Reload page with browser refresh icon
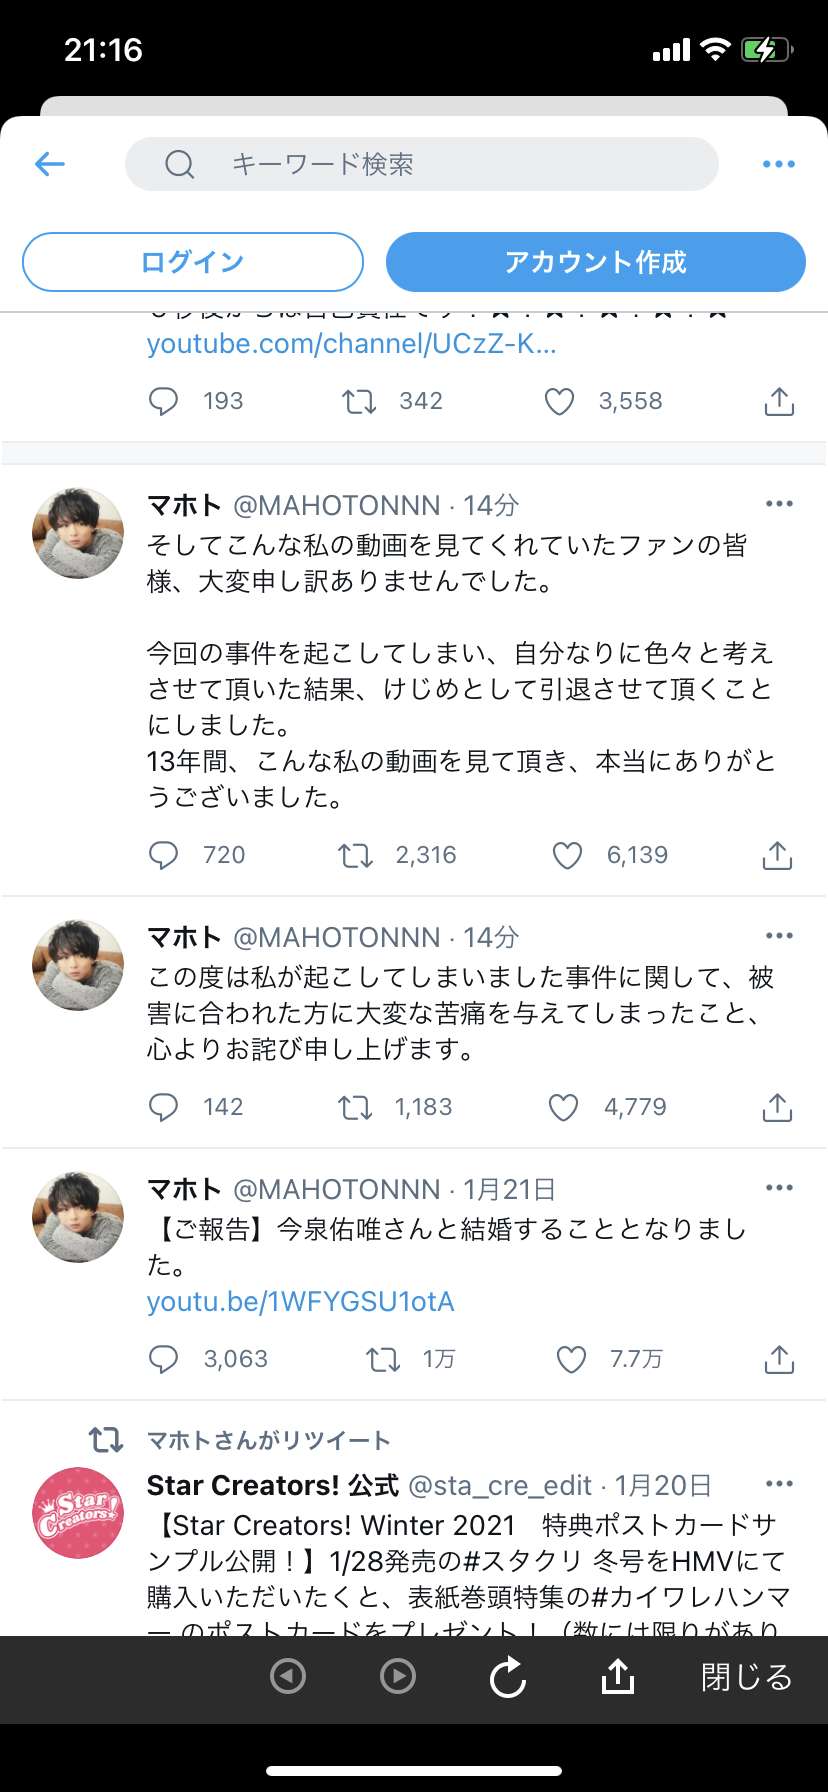 tap(508, 1677)
